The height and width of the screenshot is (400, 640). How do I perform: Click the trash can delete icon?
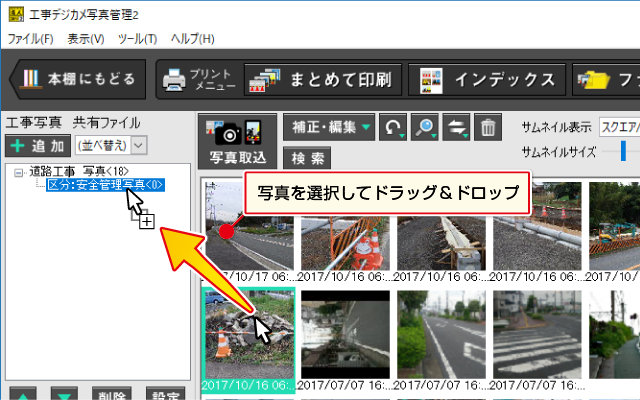tap(487, 127)
